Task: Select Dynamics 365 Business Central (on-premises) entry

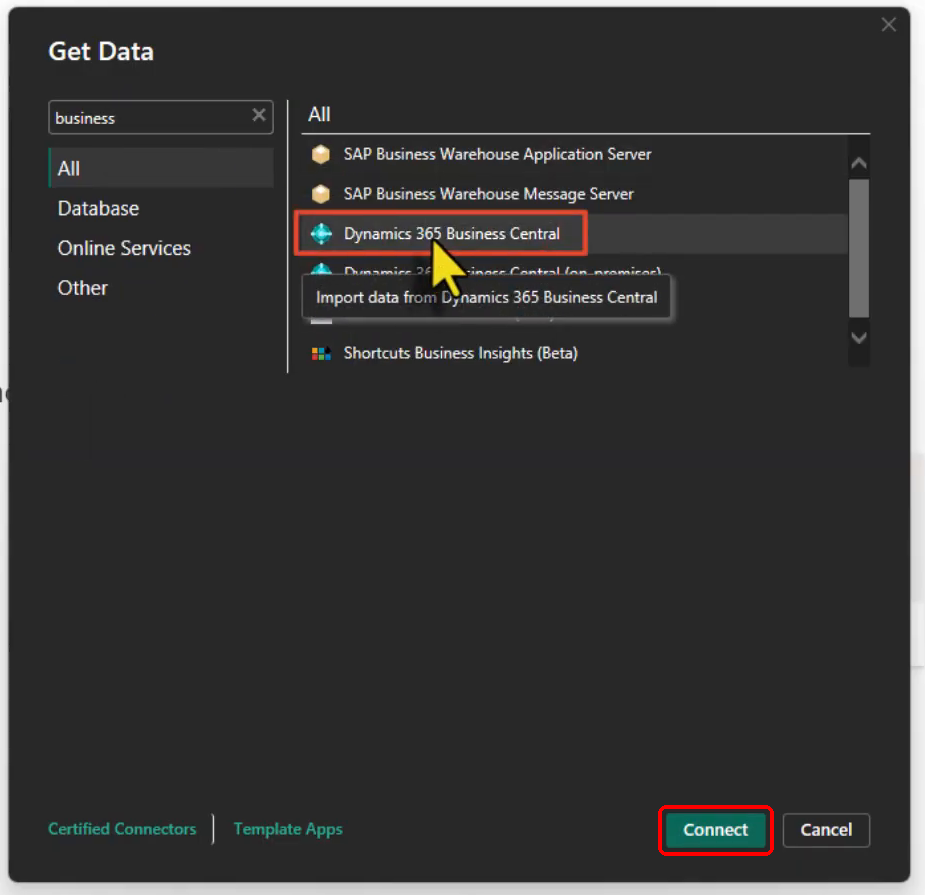Action: [x=503, y=271]
